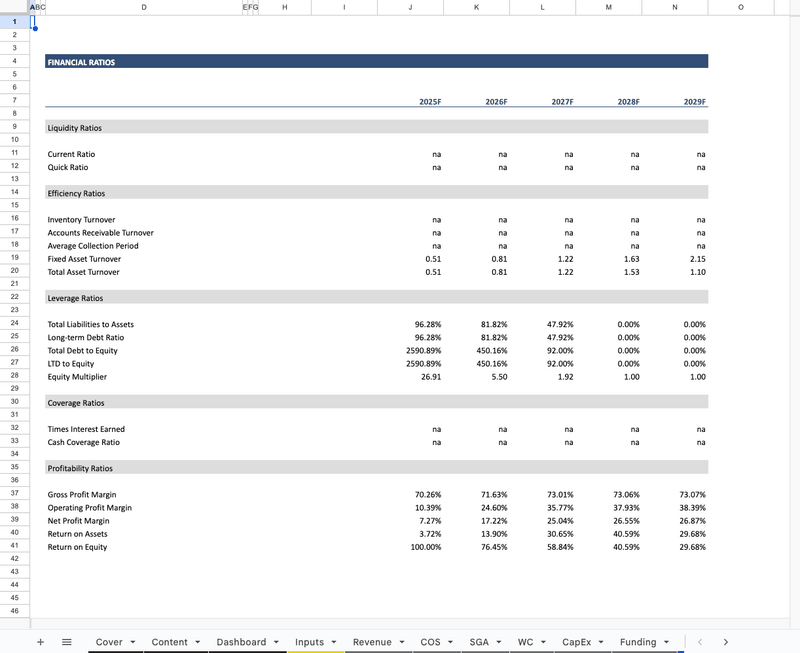This screenshot has height=653, width=800.
Task: Open Cover tab dropdown arrow
Action: 133,642
